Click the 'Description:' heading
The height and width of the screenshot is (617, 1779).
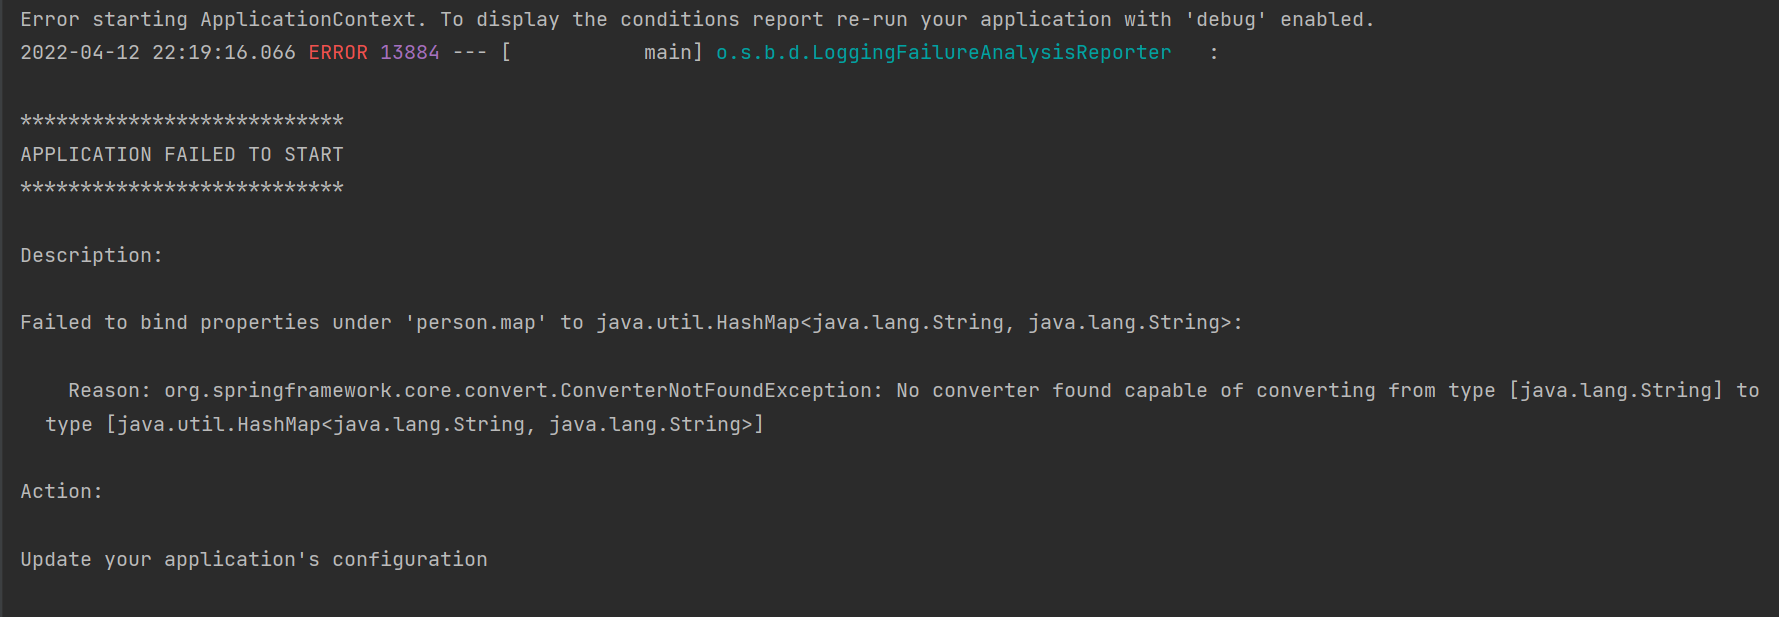tap(91, 256)
